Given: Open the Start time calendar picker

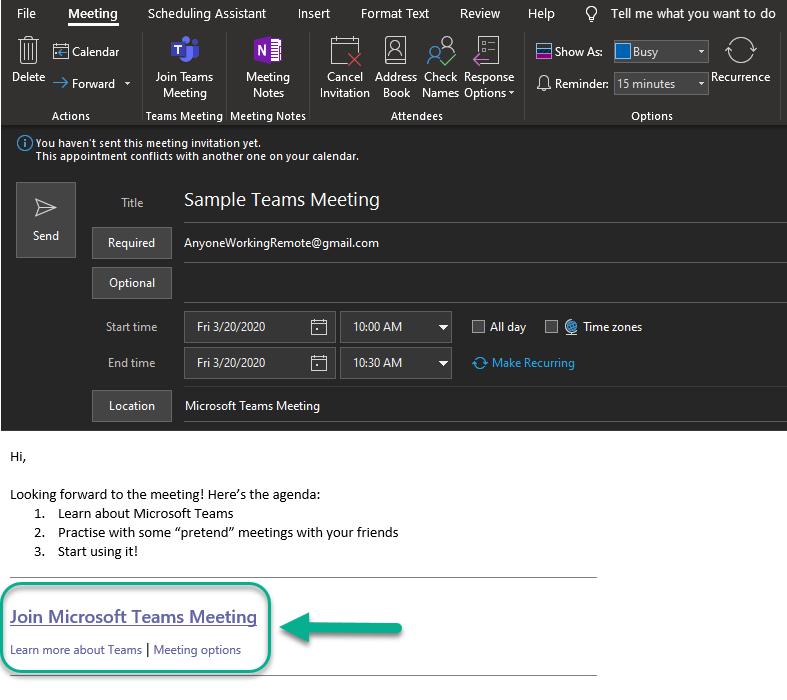Looking at the screenshot, I should tap(319, 327).
